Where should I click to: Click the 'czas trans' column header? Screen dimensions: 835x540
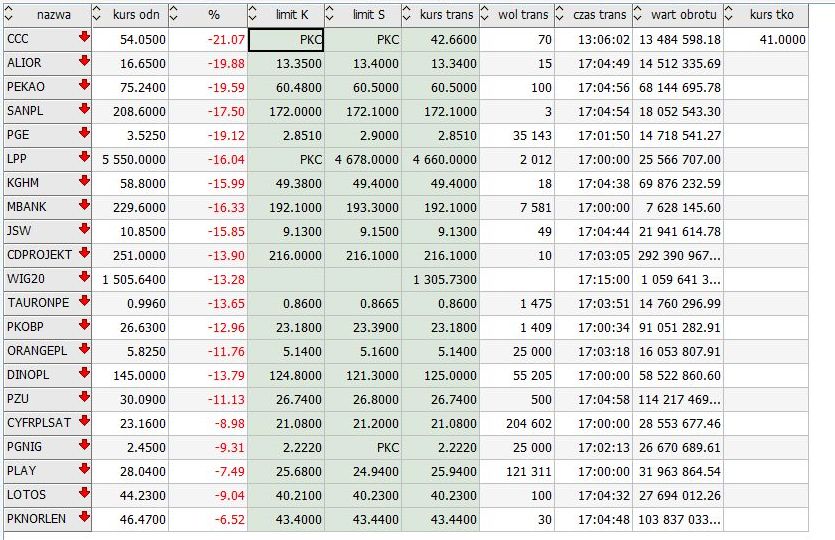[x=599, y=15]
